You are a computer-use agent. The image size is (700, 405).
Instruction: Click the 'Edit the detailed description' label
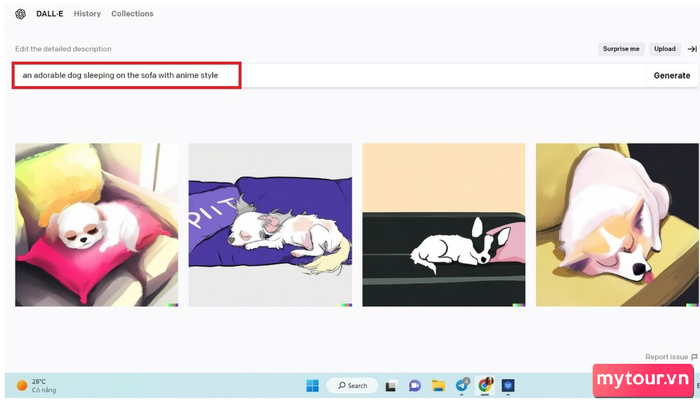coord(63,49)
